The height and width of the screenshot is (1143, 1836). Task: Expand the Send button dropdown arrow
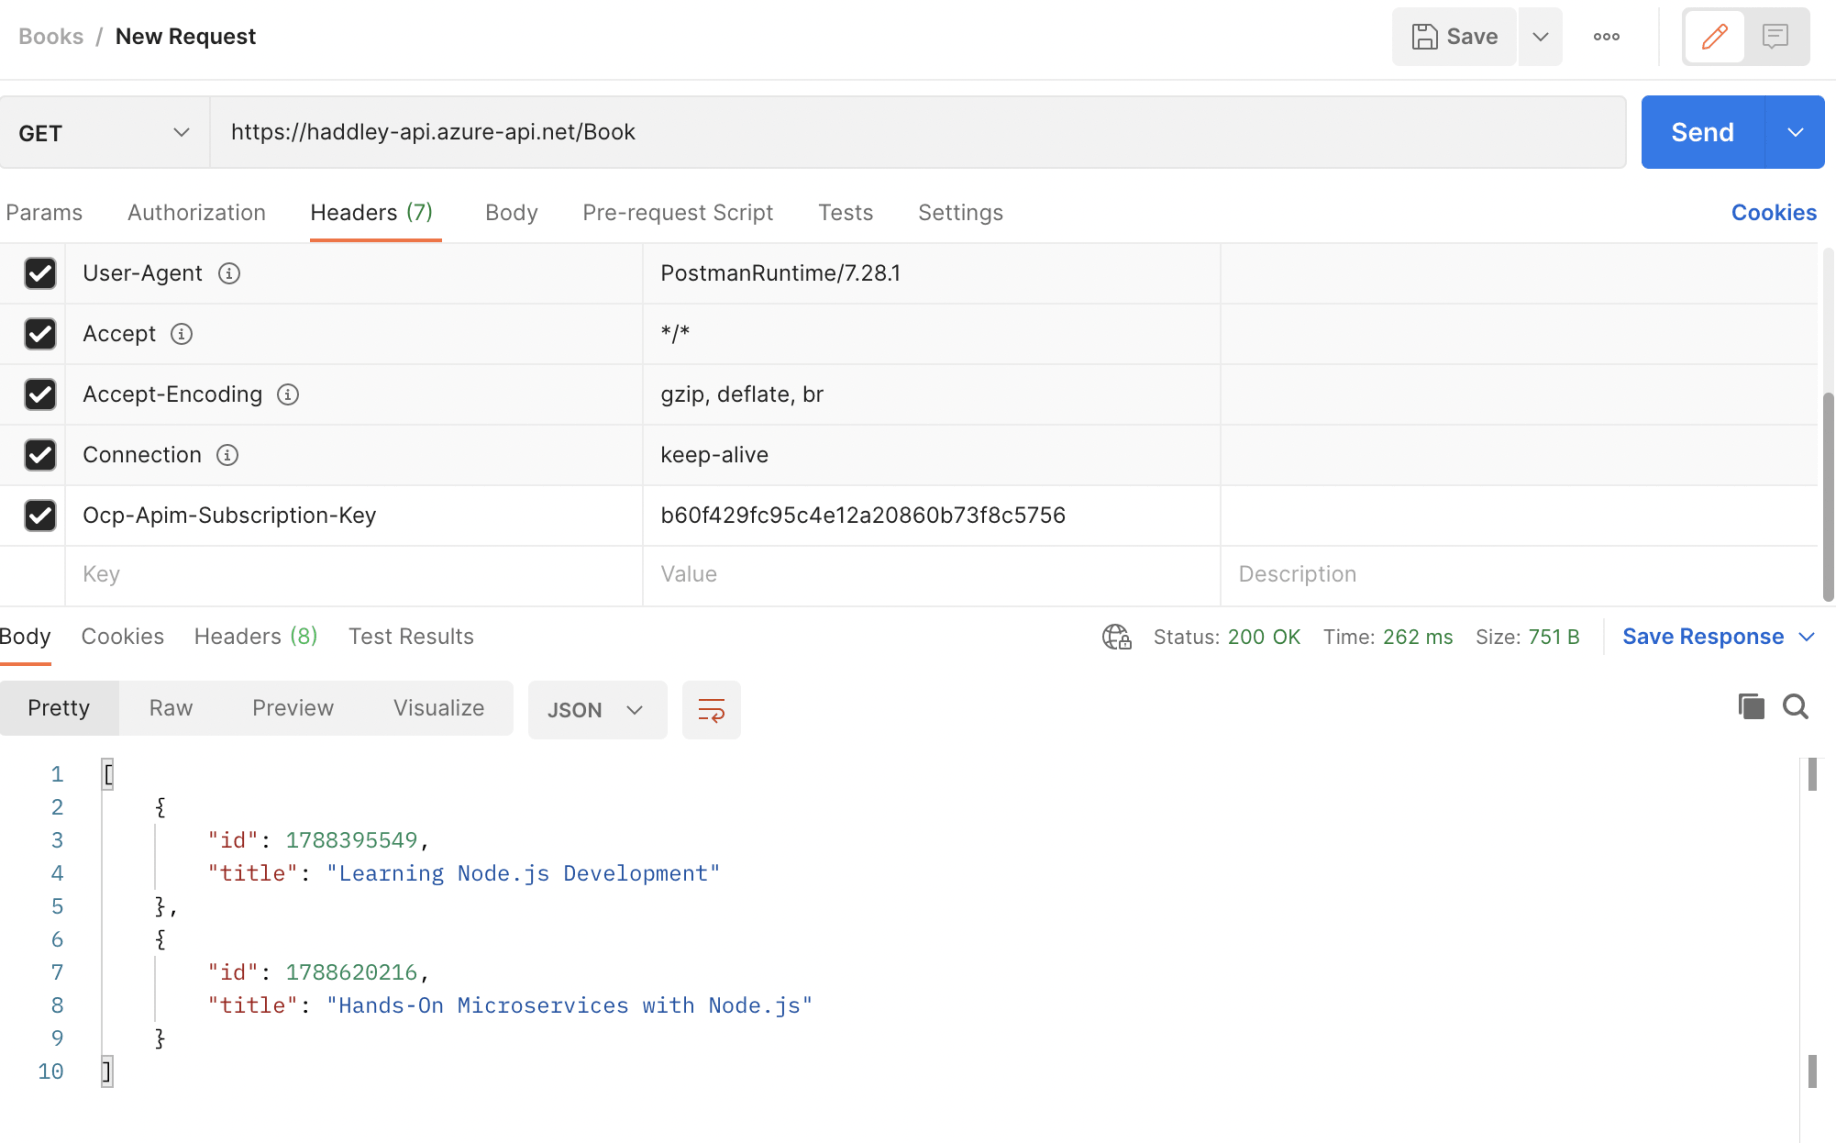pos(1795,133)
